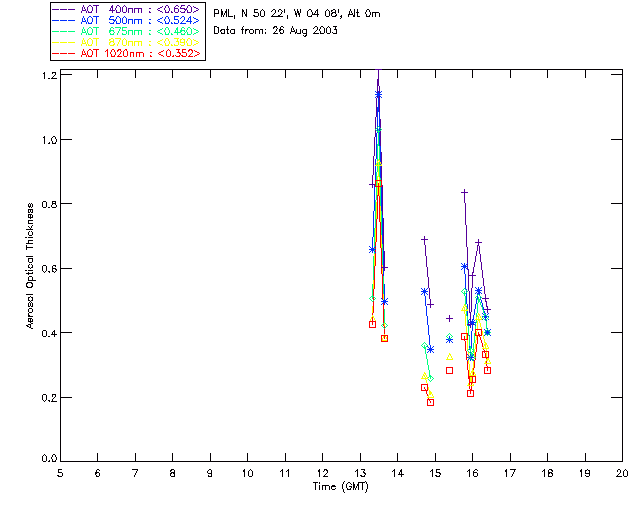The image size is (640, 512).
Task: Click the isolated red square marker between 15 and 16
Action: pos(449,370)
